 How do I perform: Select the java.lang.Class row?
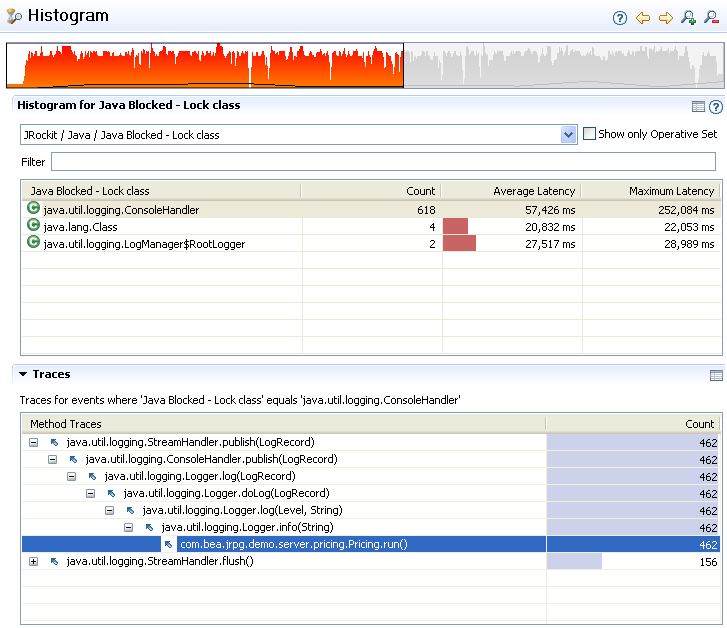371,227
